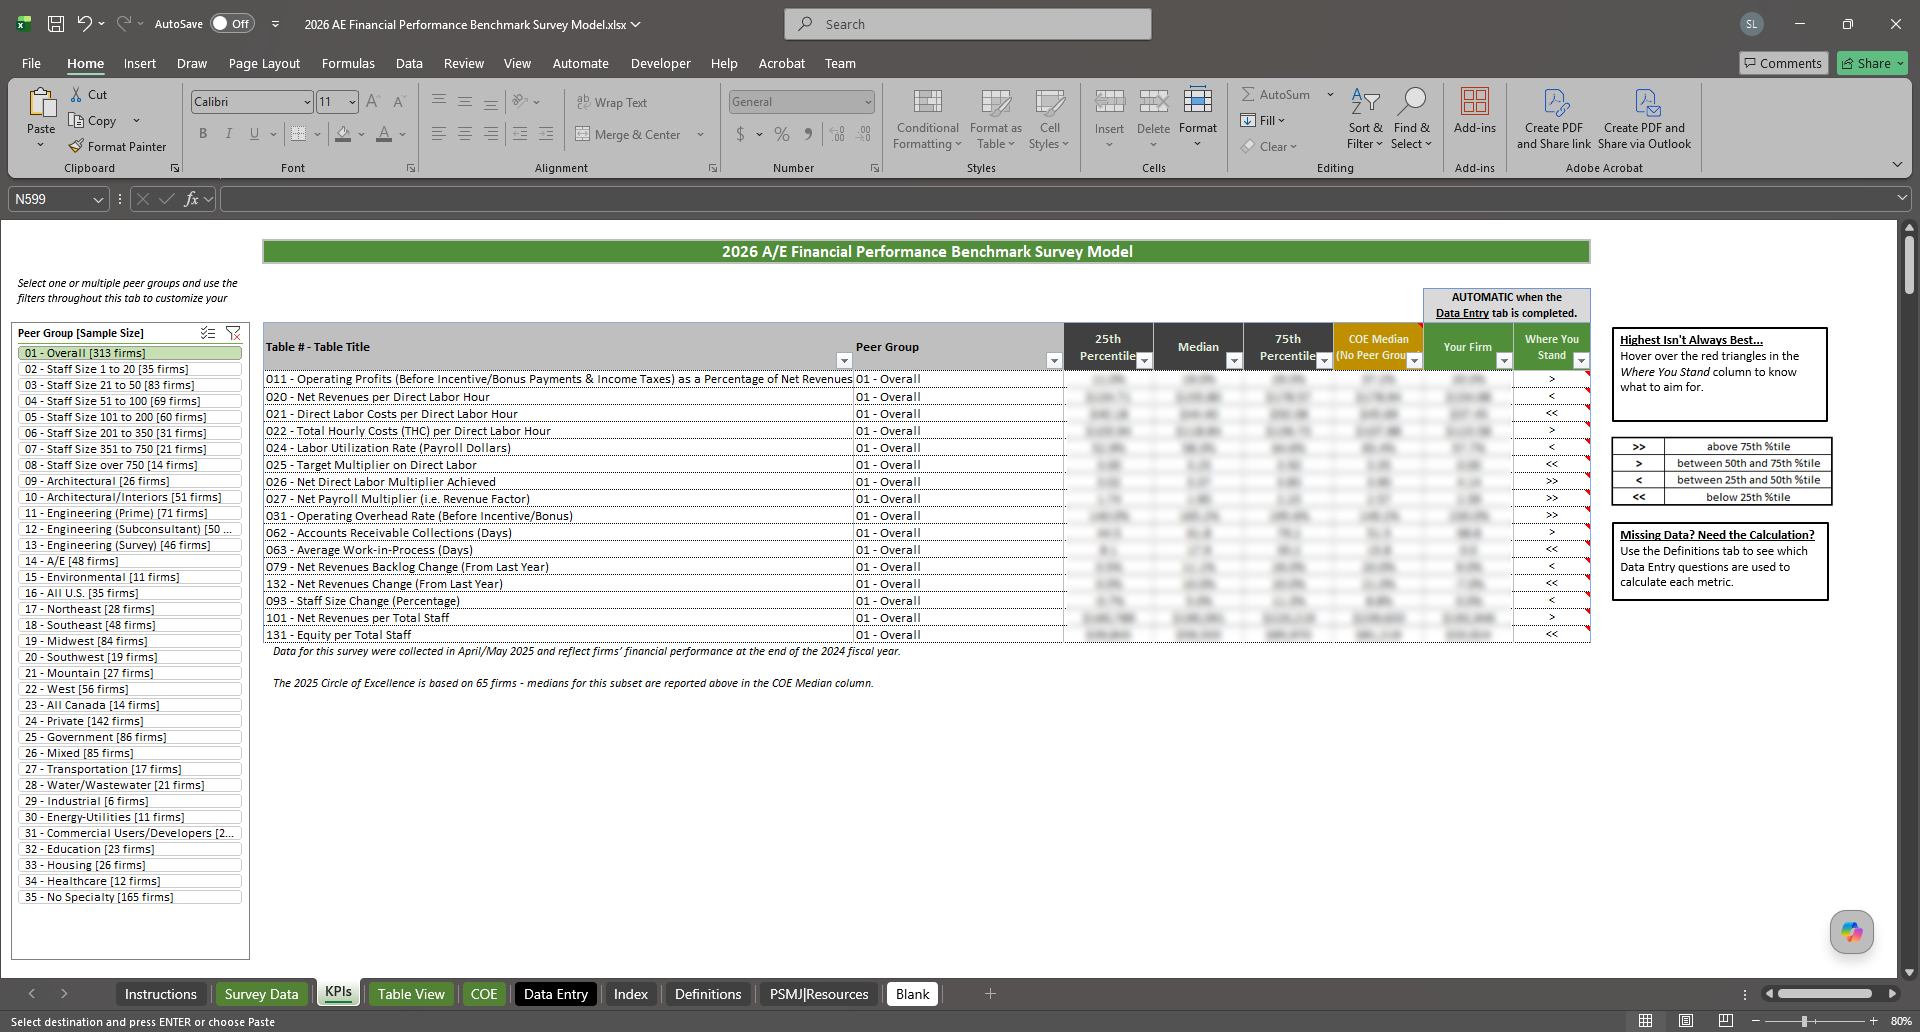
Task: Click the Save icon in title bar
Action: 56,24
